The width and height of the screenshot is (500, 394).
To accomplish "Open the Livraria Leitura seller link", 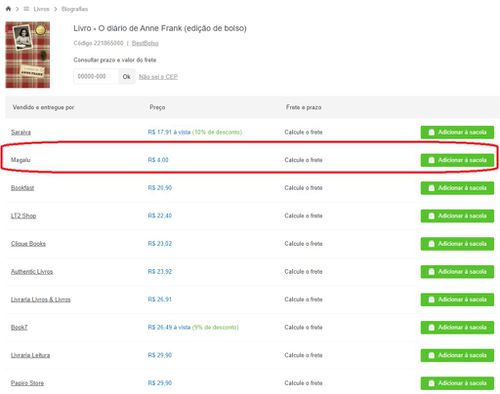I will [x=30, y=355].
